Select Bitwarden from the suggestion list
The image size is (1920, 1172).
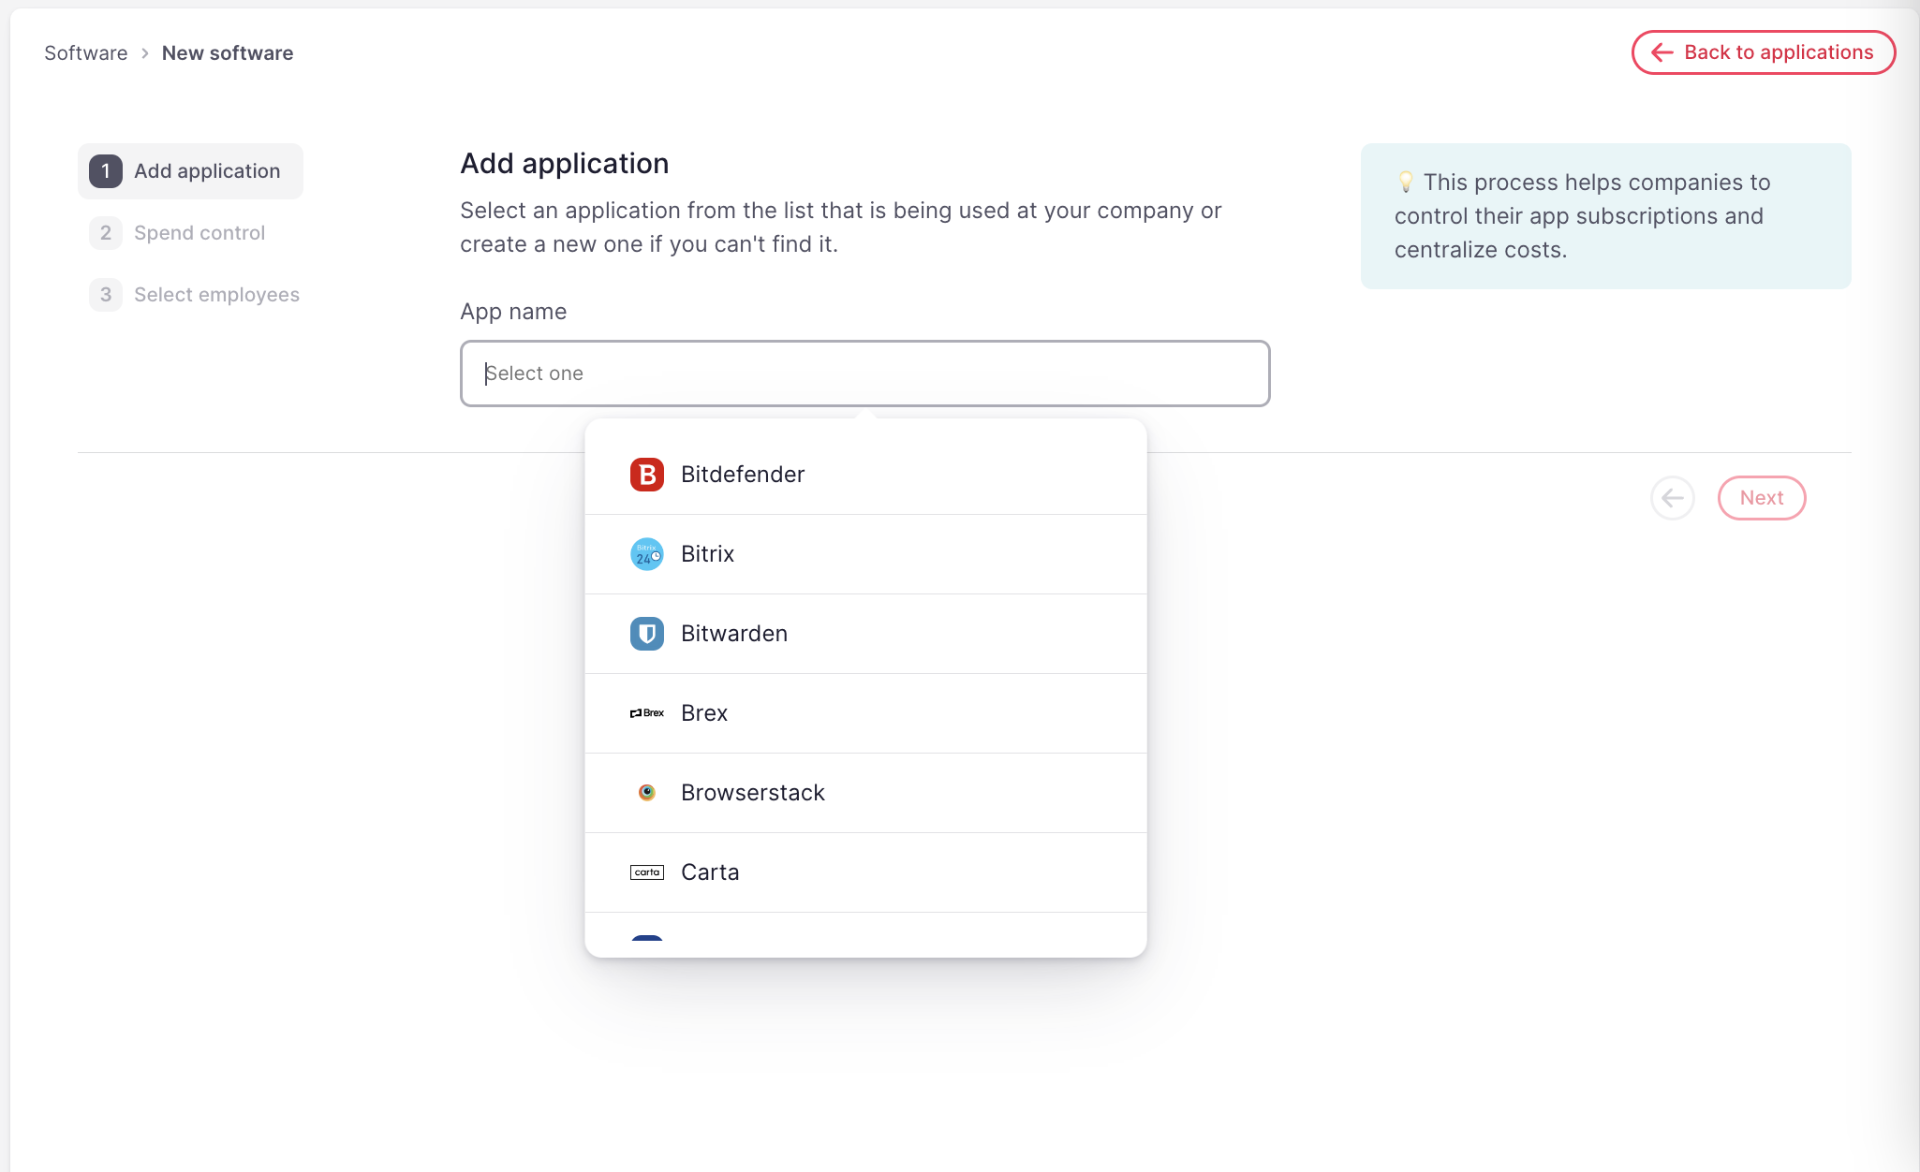[735, 633]
